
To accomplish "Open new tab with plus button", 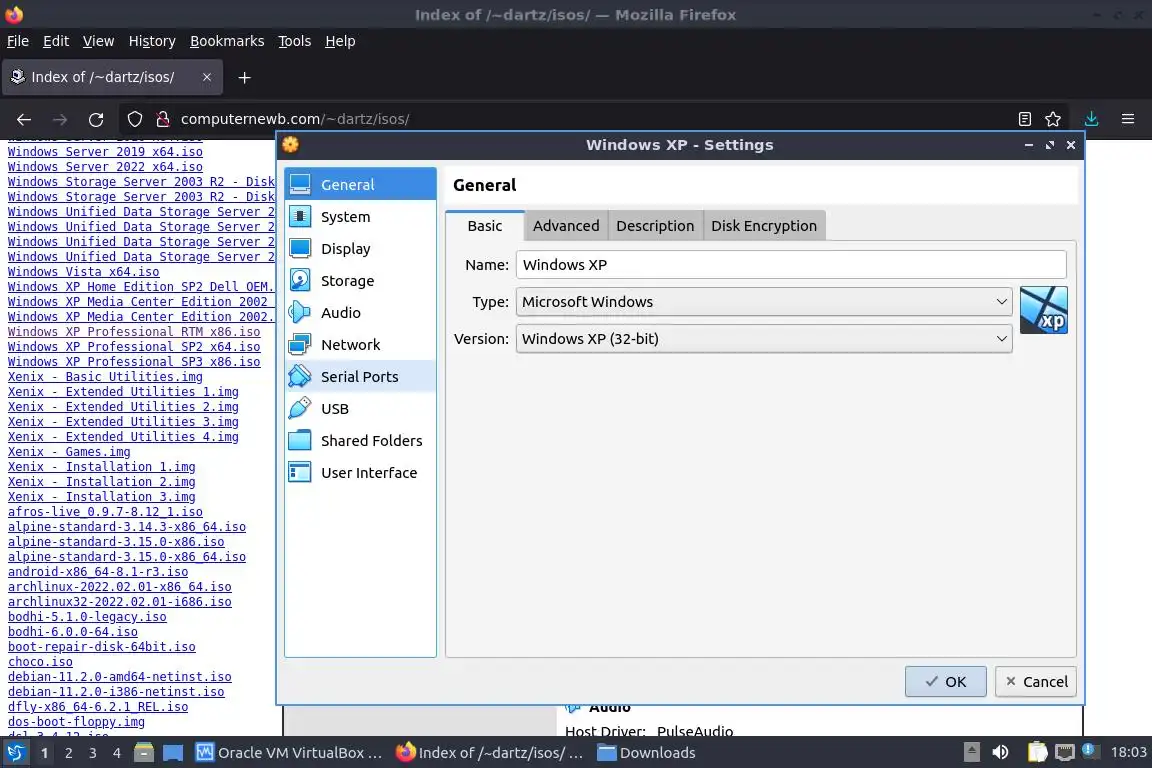I will pos(245,77).
